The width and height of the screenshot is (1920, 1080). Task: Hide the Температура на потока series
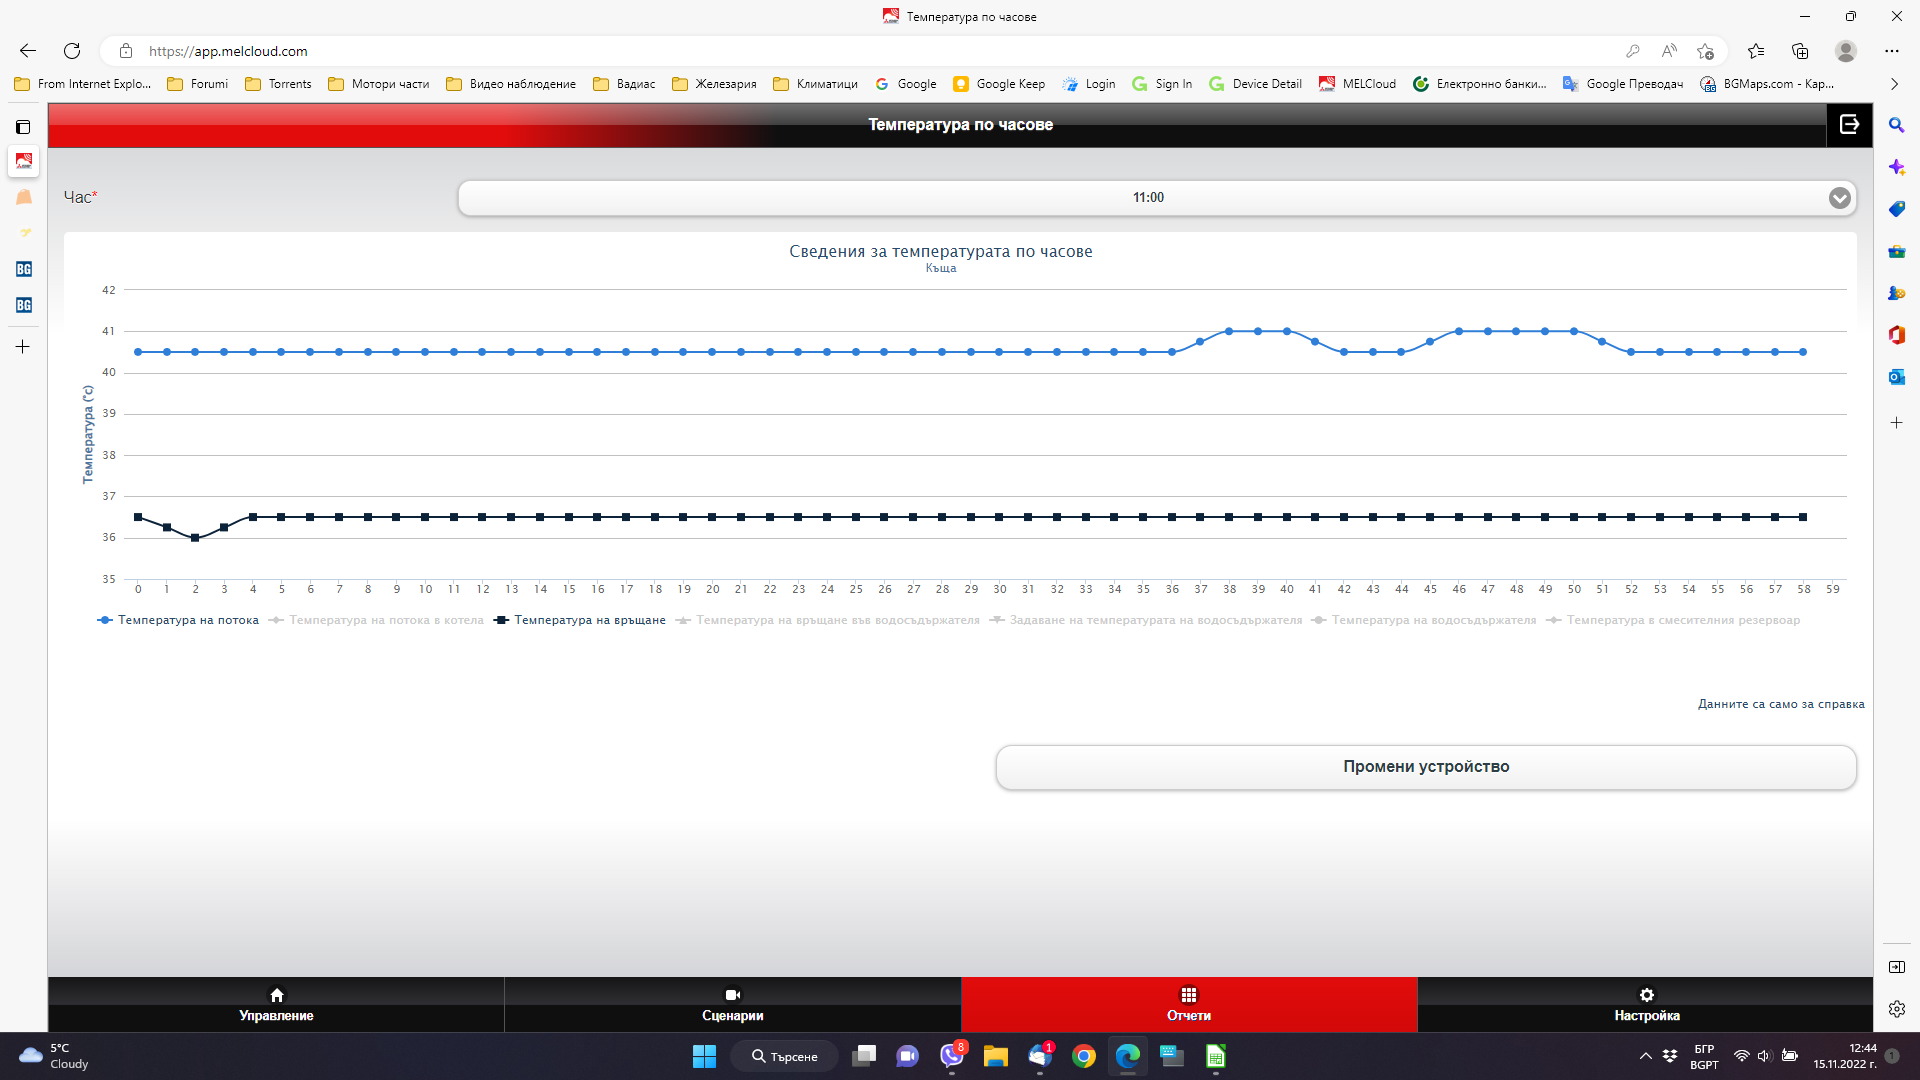[x=187, y=620]
